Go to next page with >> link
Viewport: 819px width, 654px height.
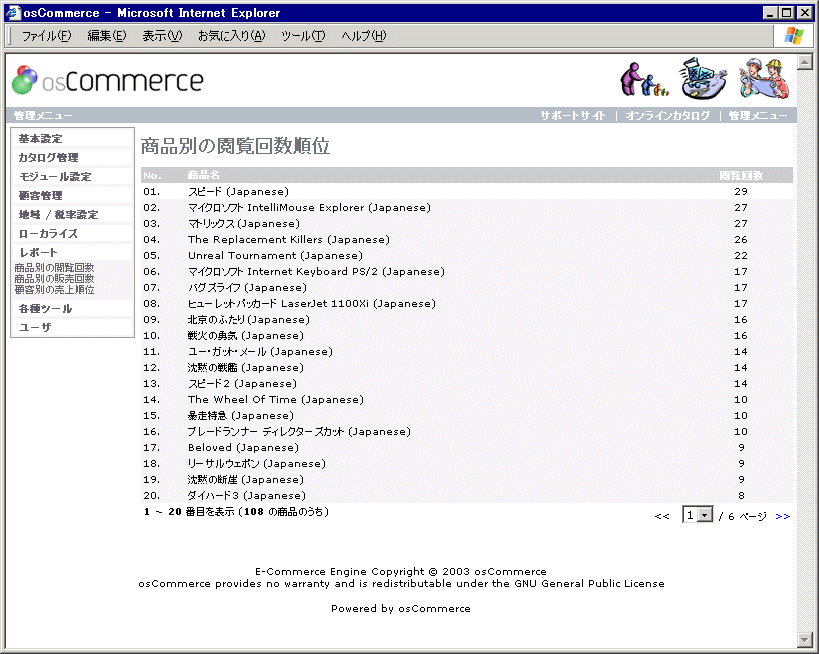[782, 516]
